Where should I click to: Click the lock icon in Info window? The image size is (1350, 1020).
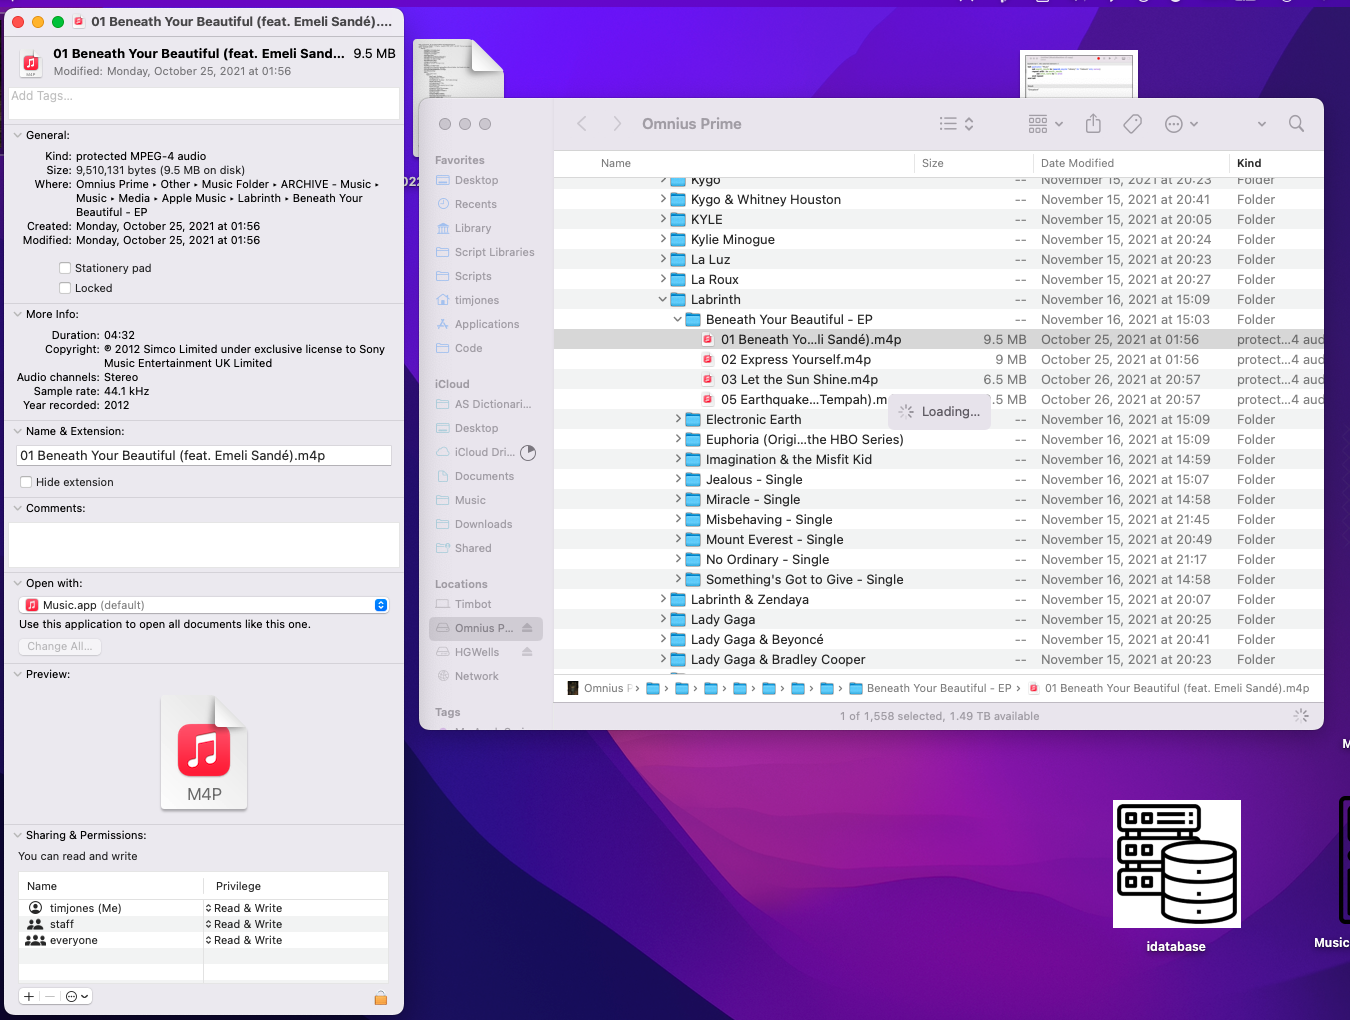pos(381,997)
